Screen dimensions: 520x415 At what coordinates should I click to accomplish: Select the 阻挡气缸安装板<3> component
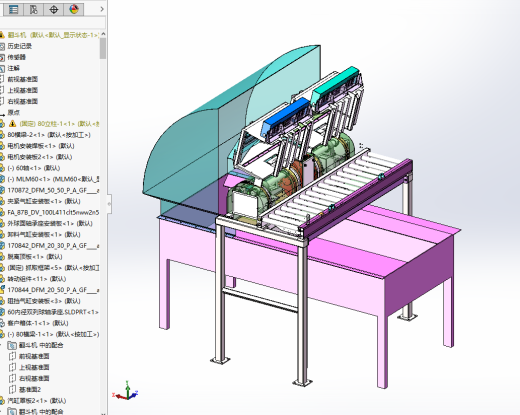click(x=44, y=301)
